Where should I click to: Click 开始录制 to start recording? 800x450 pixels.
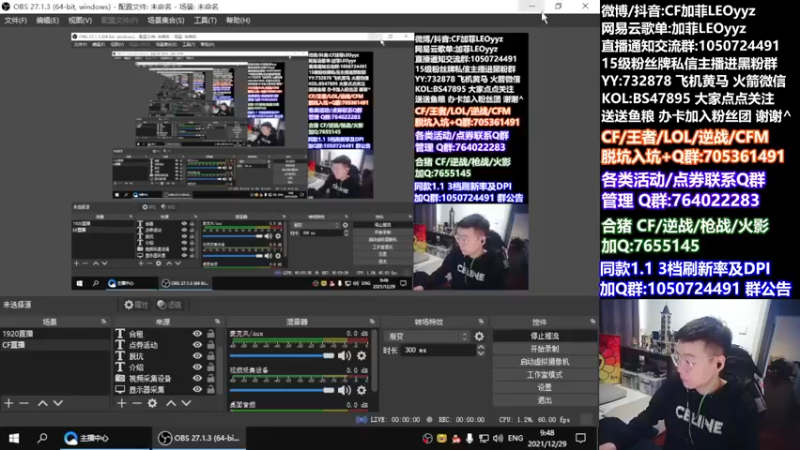544,349
